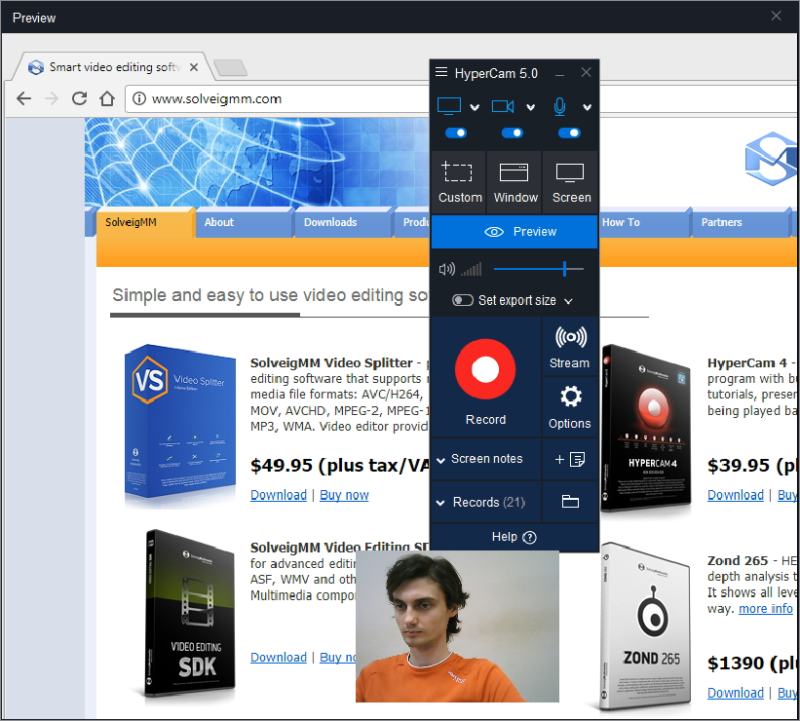Open the Partners site tab

click(741, 222)
